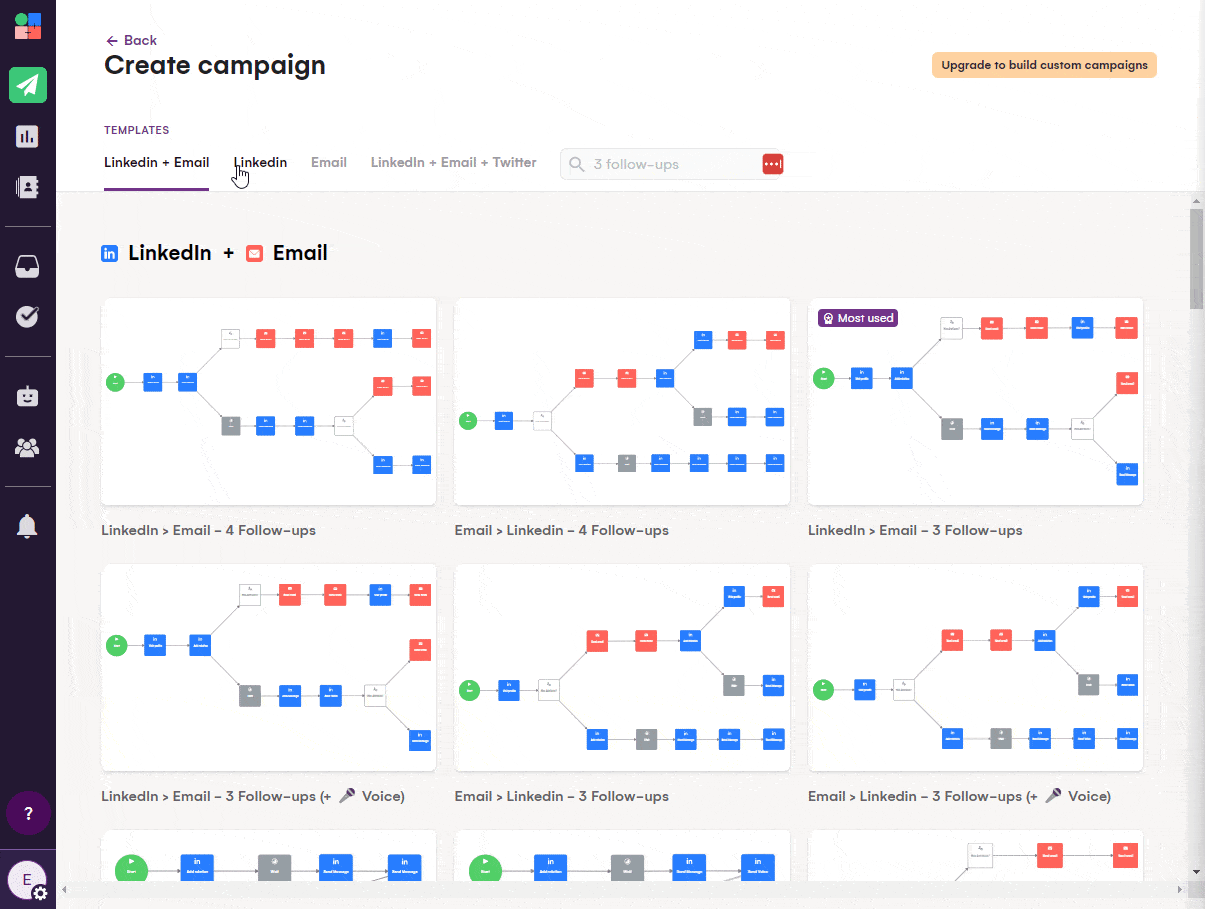The height and width of the screenshot is (909, 1205).
Task: Click the TEMPLATES label
Action: coord(137,130)
